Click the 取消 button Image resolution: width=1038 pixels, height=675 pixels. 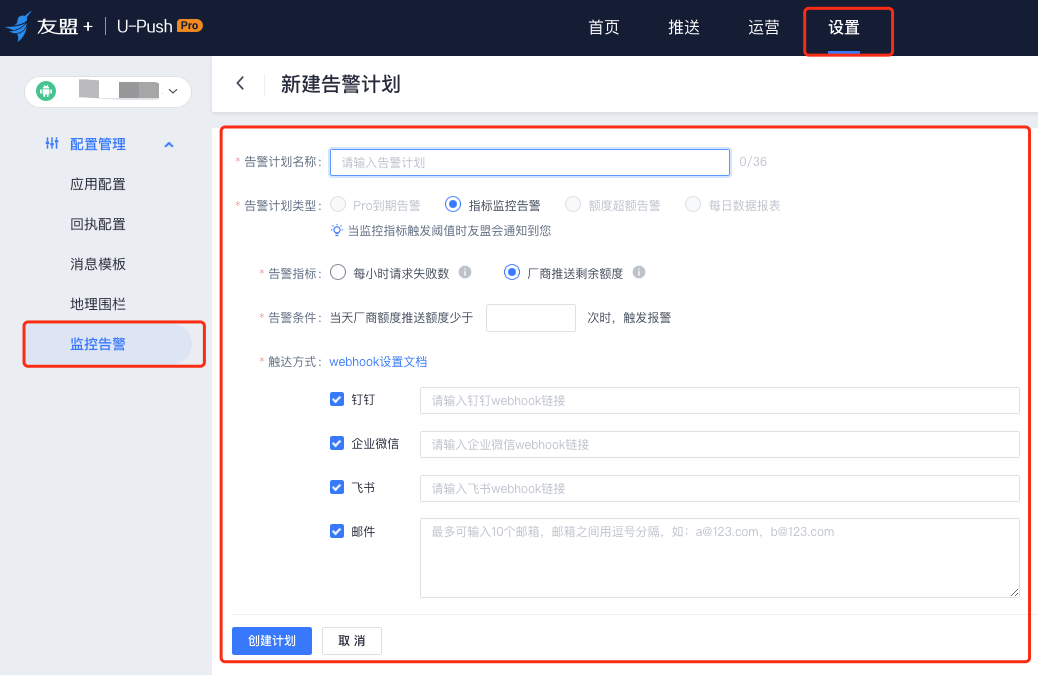tap(352, 641)
